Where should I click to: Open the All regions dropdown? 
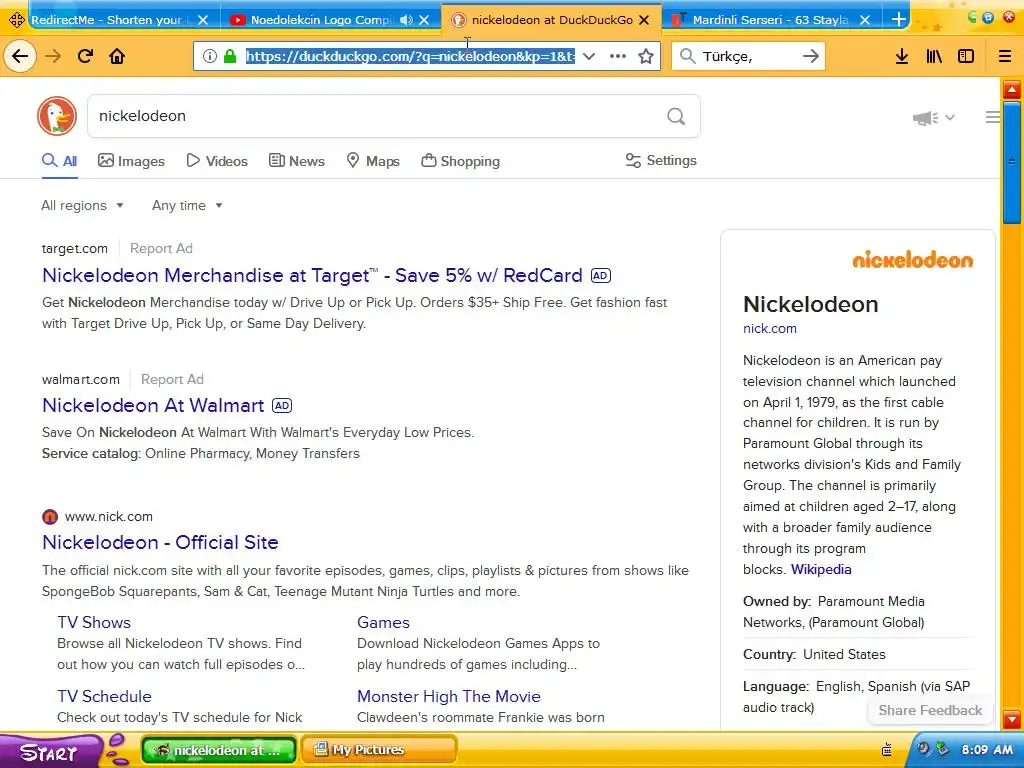click(82, 206)
